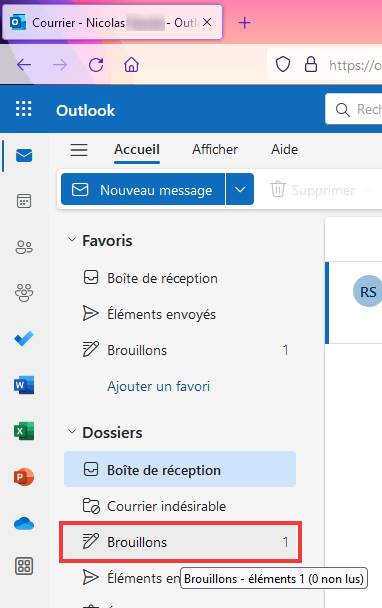Open the More apps icon
The height and width of the screenshot is (608, 382).
point(24,566)
